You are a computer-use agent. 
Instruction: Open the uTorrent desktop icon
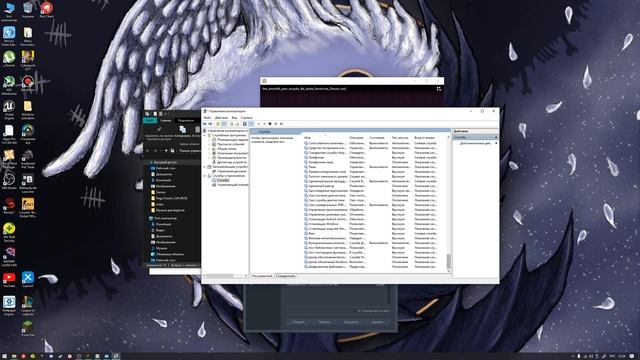pos(9,58)
